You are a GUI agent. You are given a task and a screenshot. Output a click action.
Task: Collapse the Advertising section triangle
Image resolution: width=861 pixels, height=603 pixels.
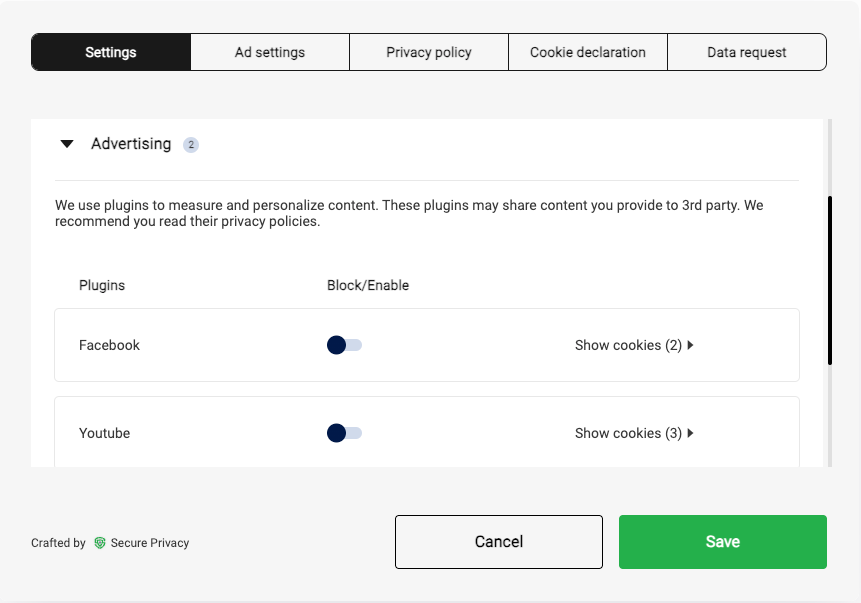click(67, 144)
